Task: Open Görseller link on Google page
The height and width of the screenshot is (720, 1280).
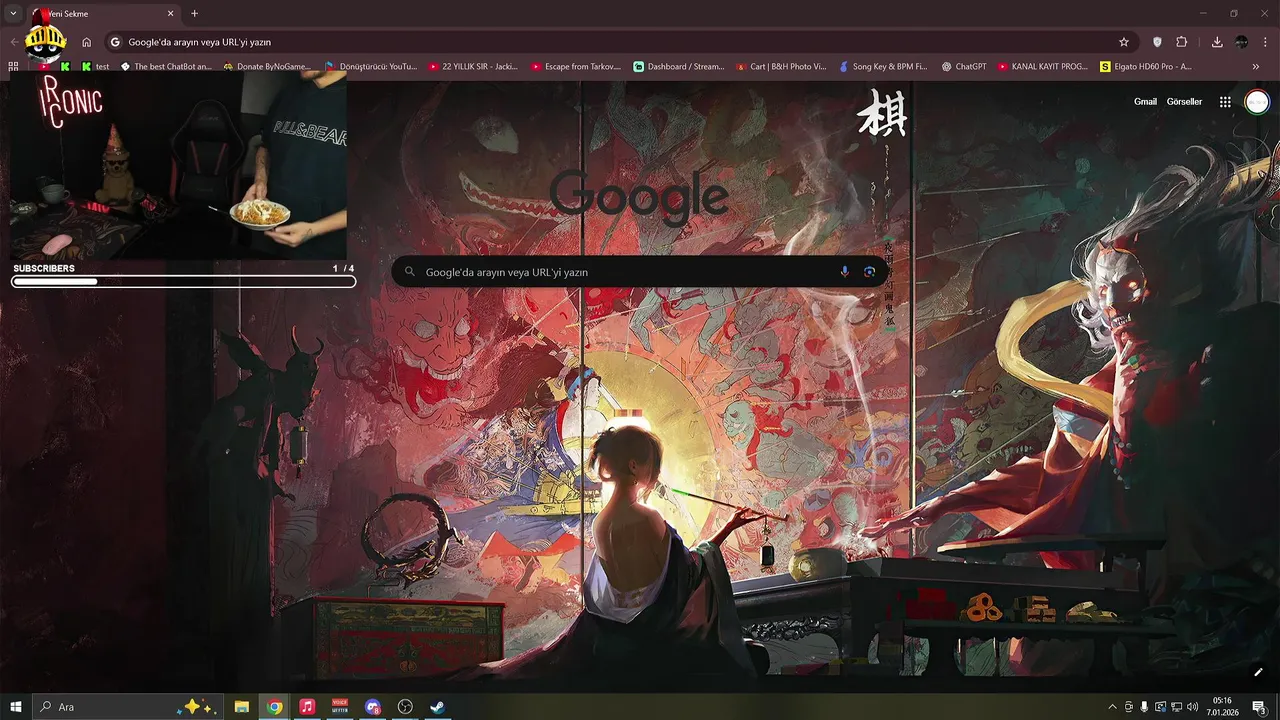Action: point(1184,102)
